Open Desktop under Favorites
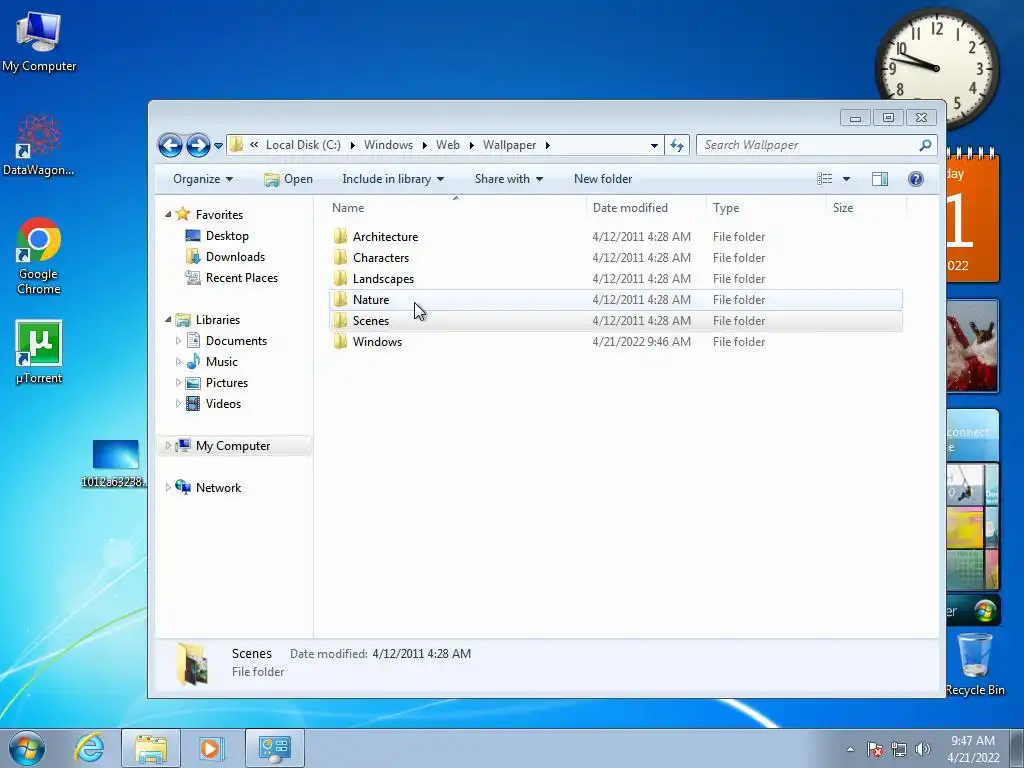This screenshot has width=1024, height=768. (x=227, y=236)
